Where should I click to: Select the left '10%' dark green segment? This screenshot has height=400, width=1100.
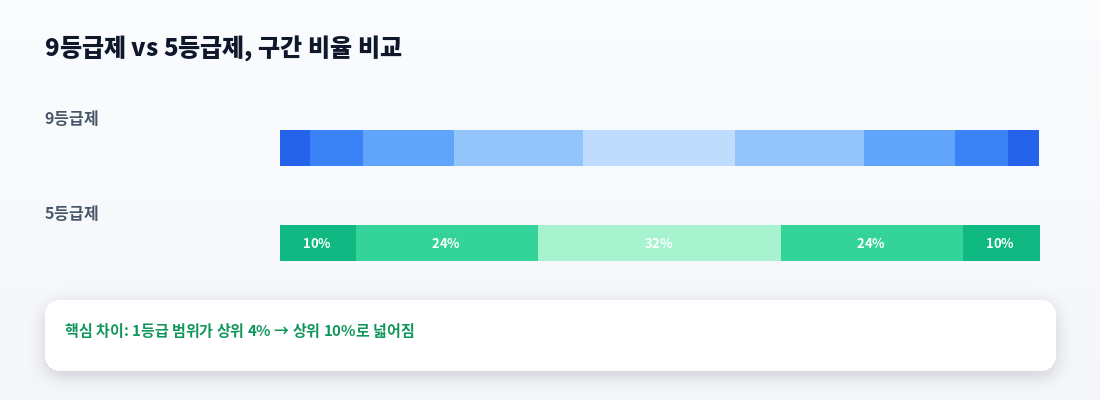coord(318,243)
